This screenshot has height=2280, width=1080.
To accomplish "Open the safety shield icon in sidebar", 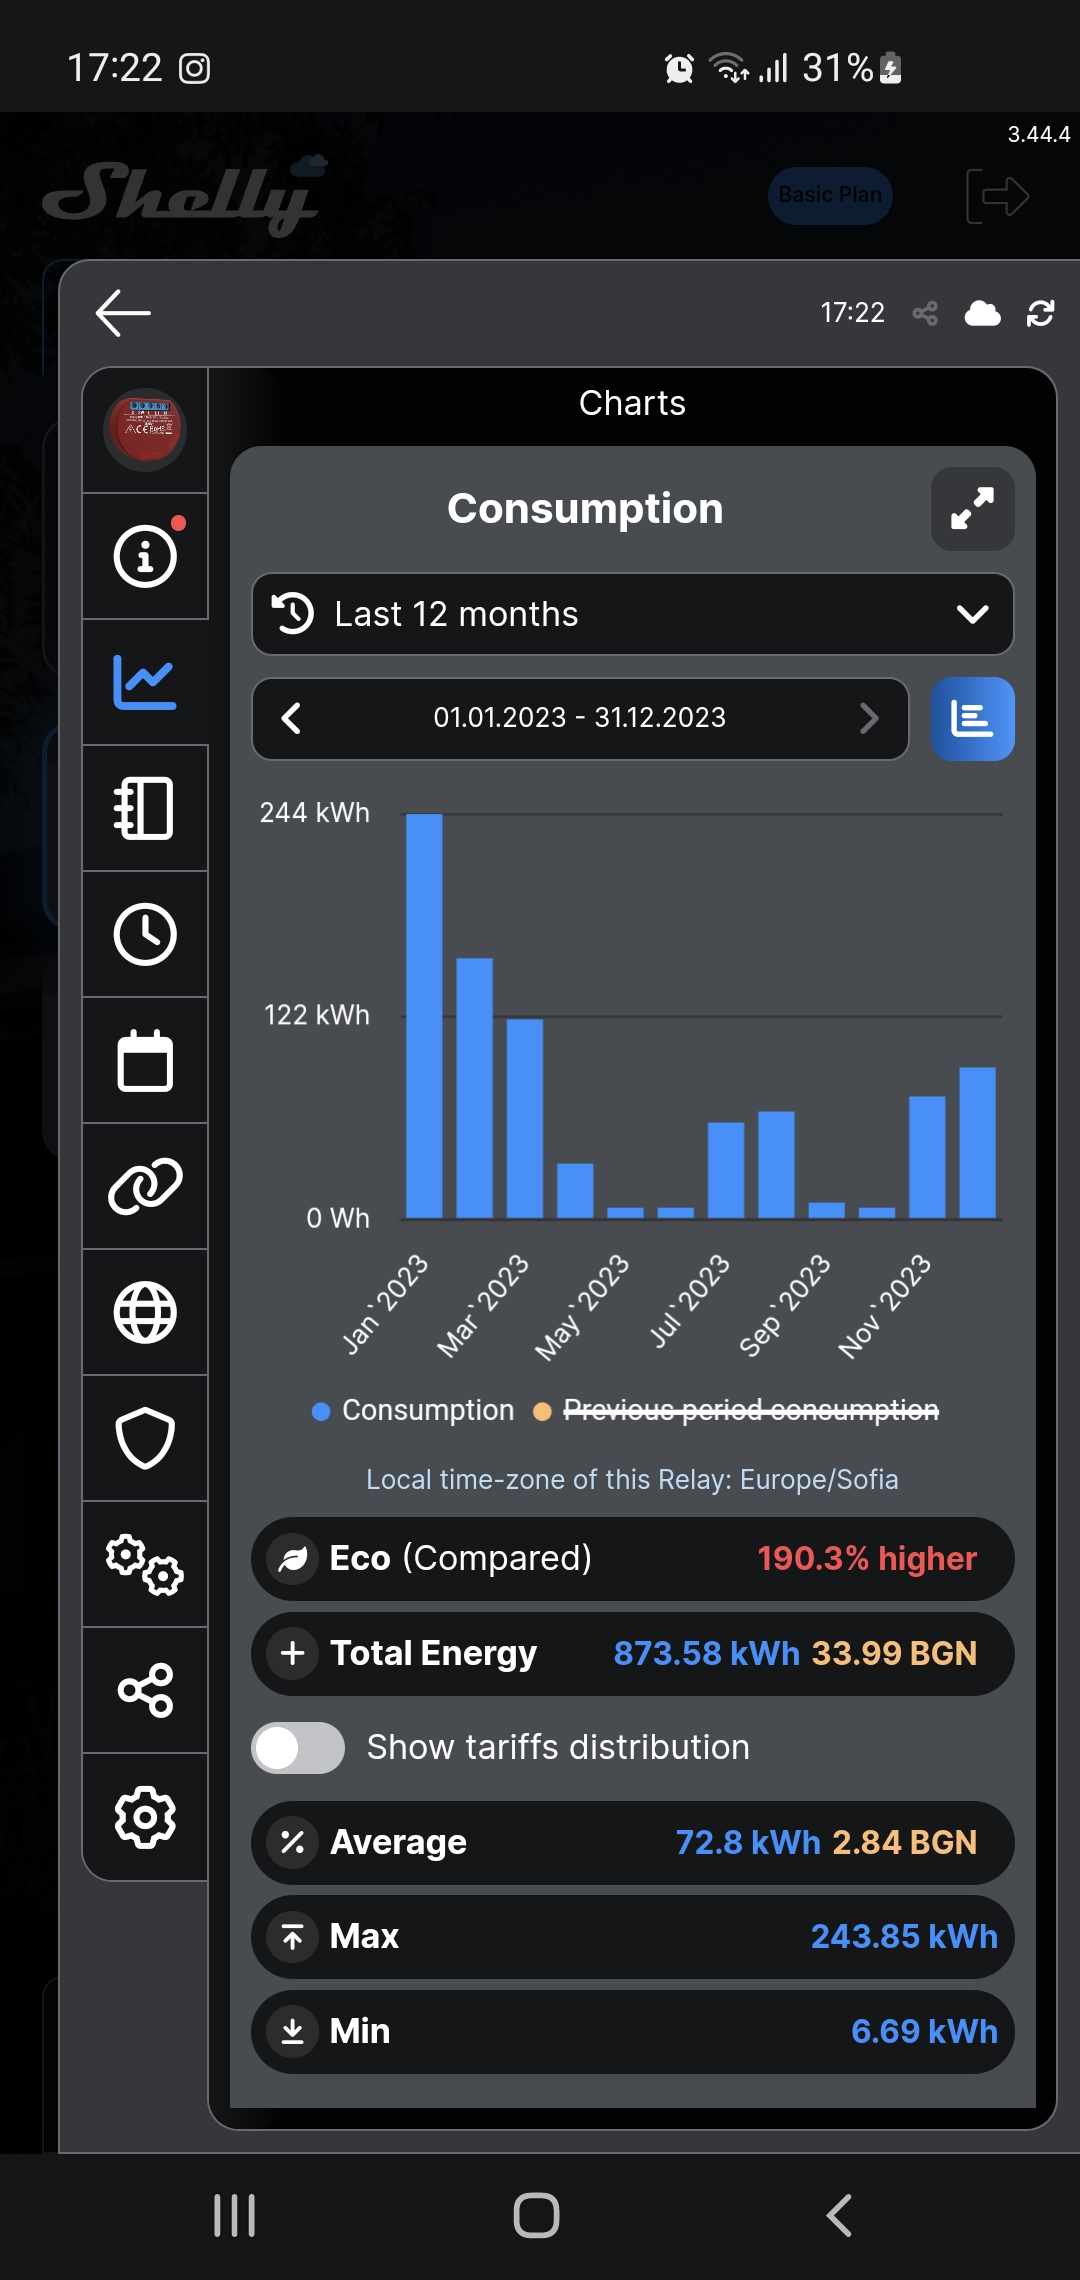I will tap(145, 1438).
